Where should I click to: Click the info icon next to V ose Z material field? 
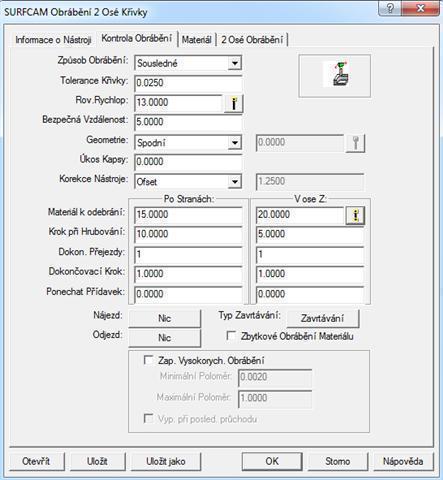coord(355,215)
